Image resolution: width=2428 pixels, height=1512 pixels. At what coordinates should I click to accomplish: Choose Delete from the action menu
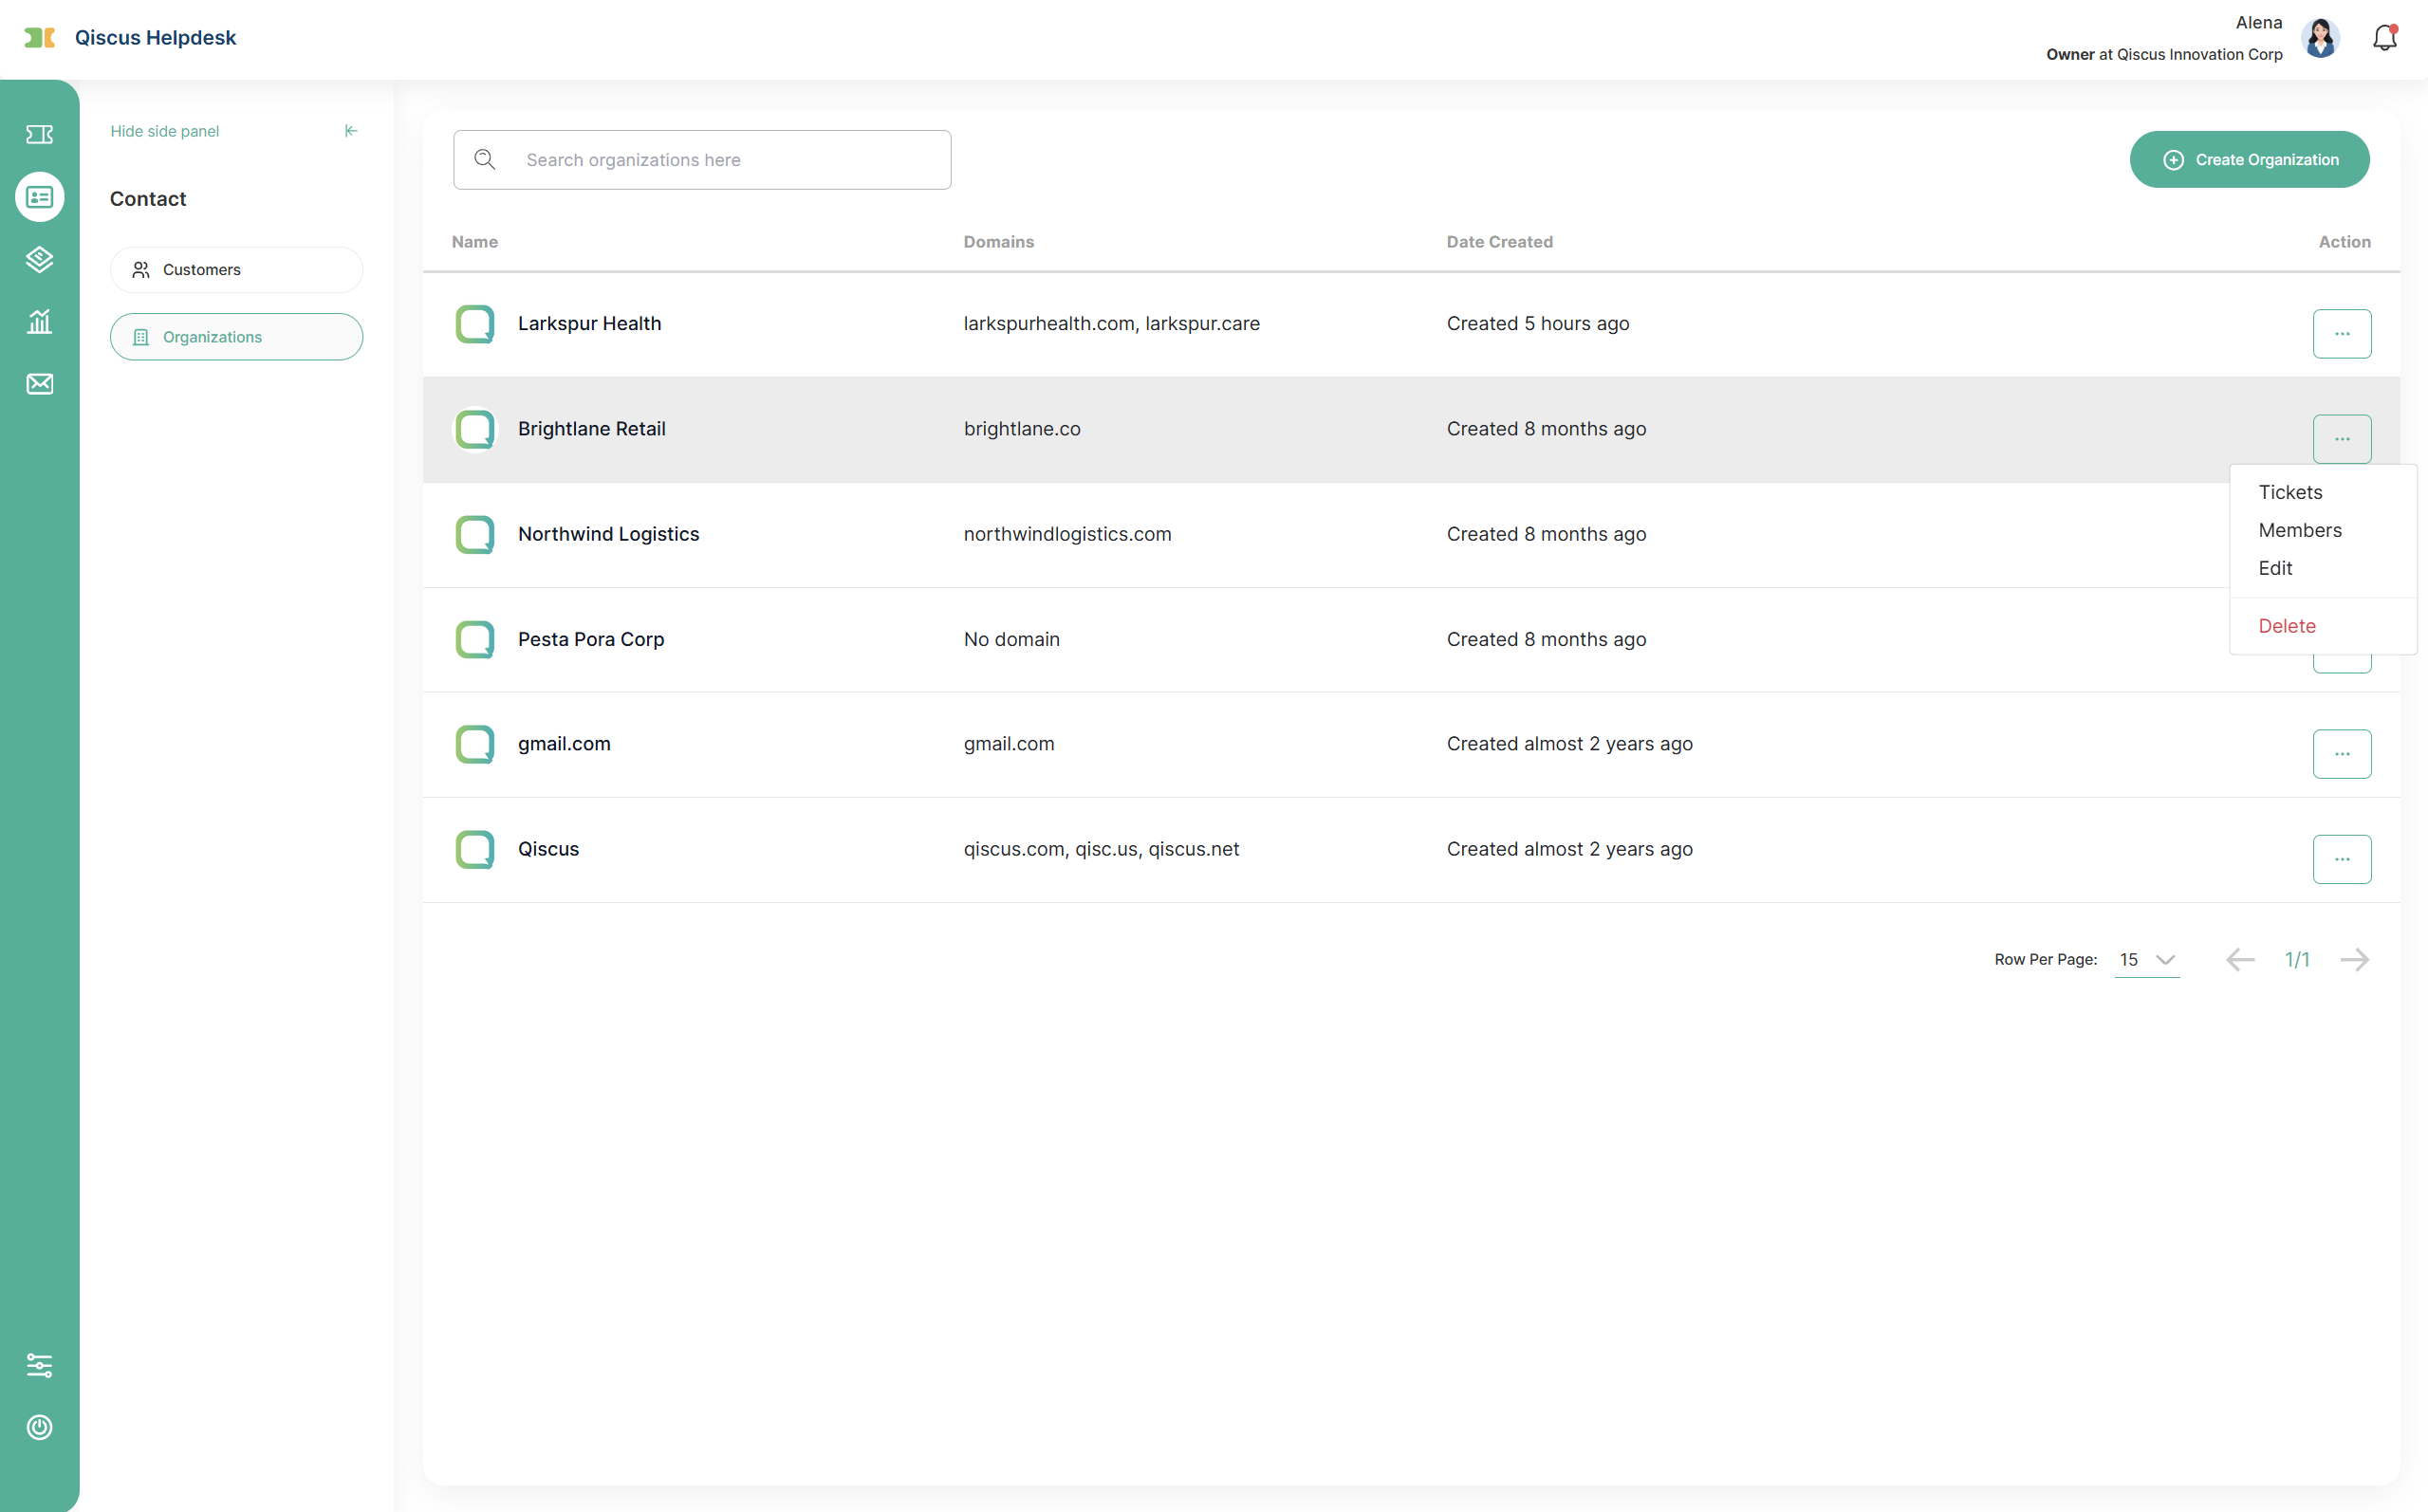[2287, 626]
